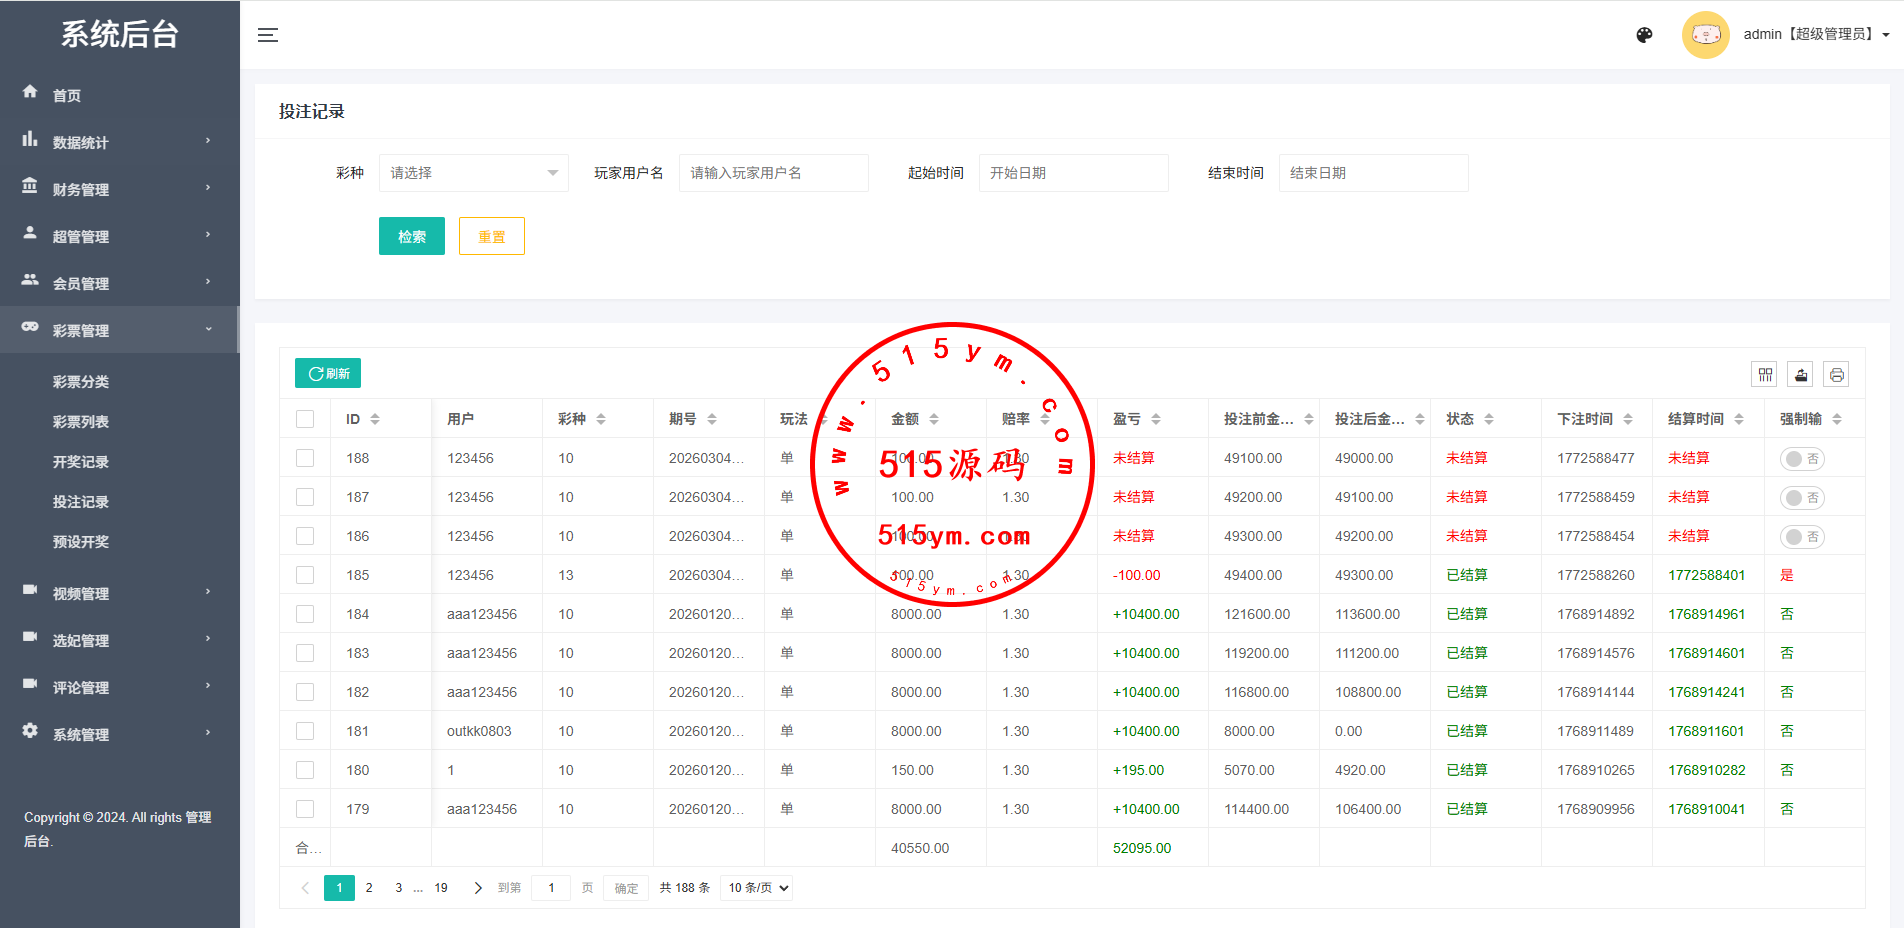Open the theme color palette icon

coord(1644,35)
